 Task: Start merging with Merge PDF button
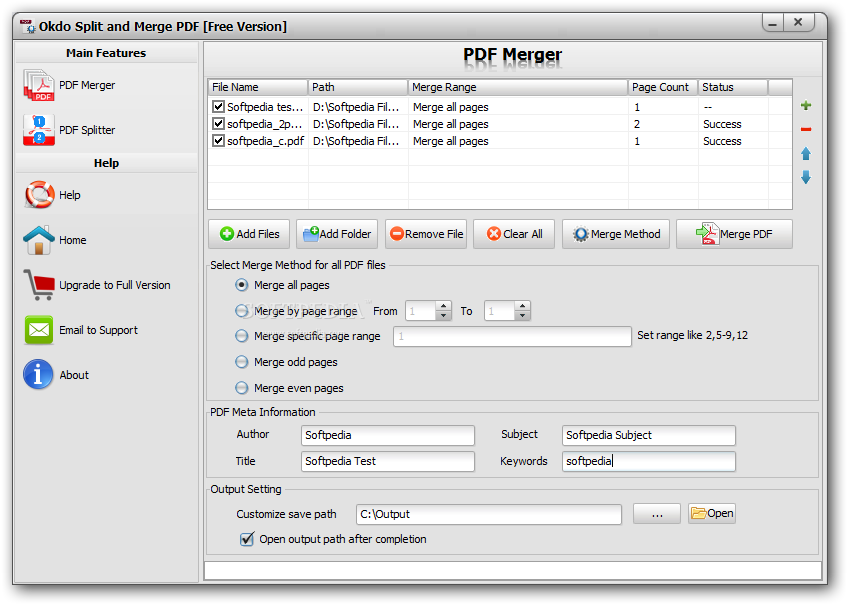(734, 234)
